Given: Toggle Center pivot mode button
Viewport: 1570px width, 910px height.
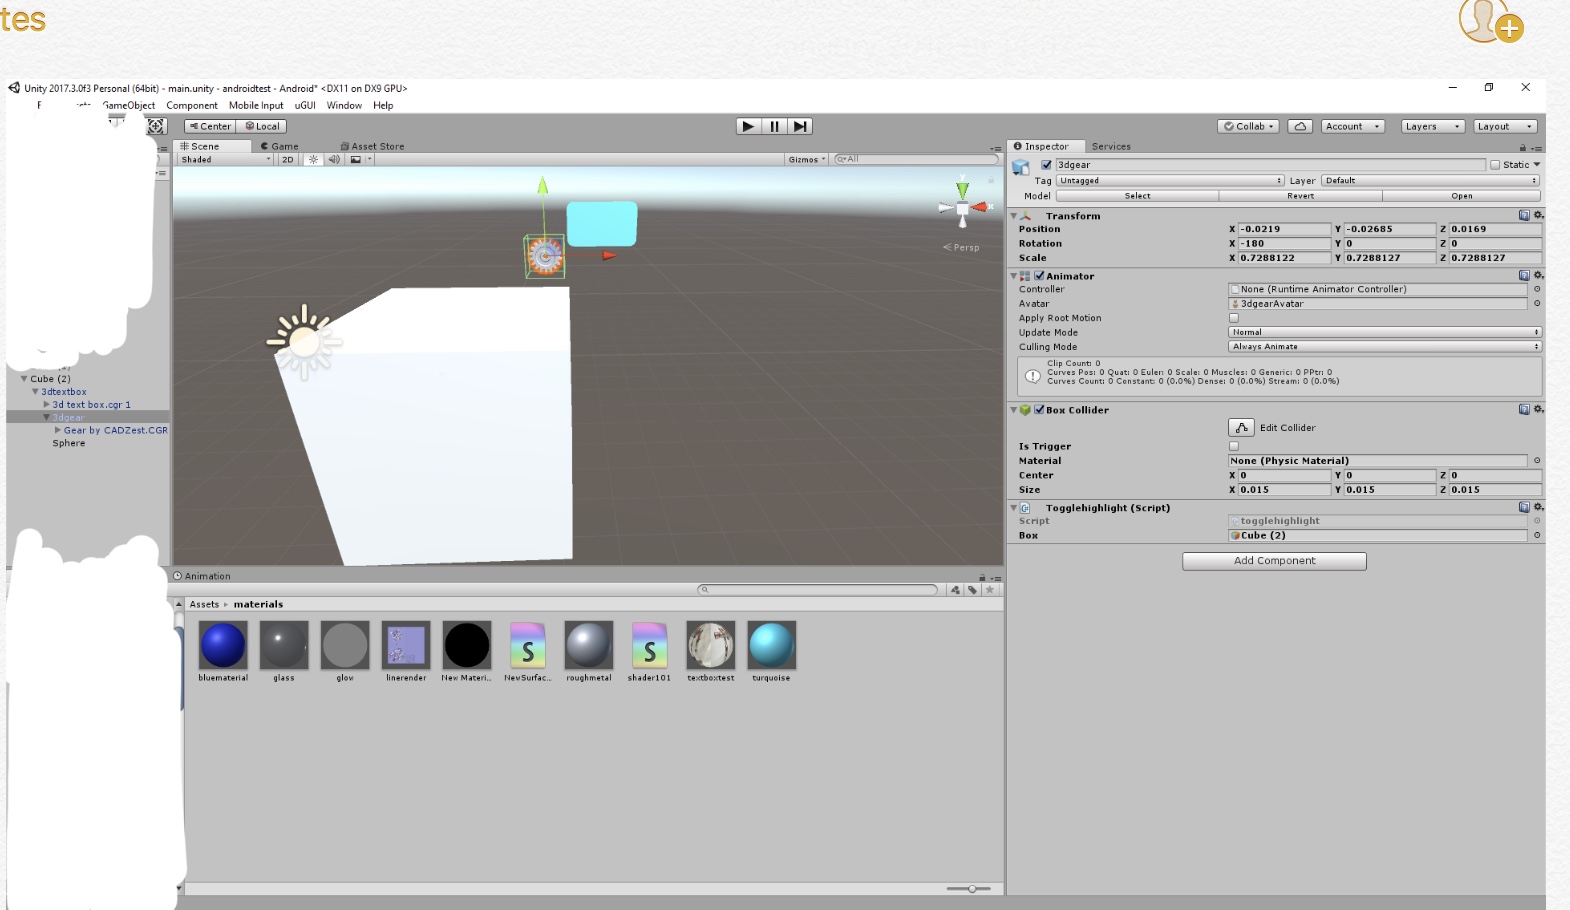Looking at the screenshot, I should [209, 126].
